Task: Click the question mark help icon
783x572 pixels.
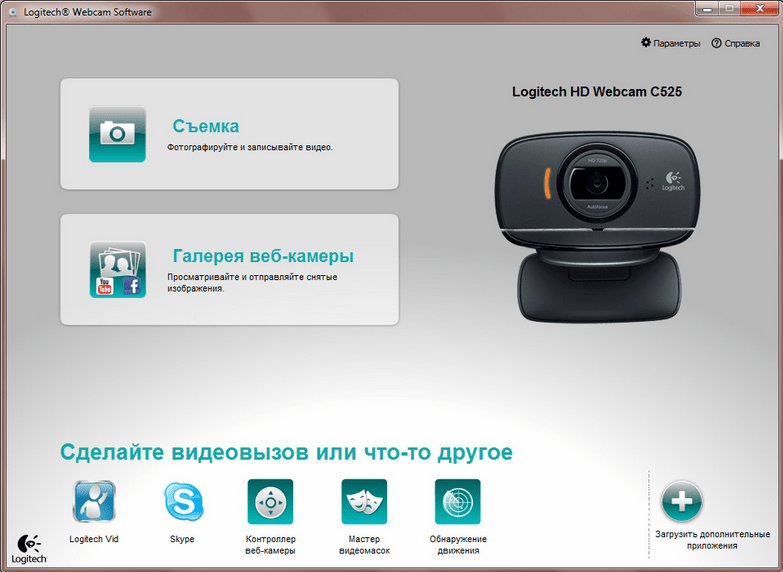Action: tap(717, 43)
